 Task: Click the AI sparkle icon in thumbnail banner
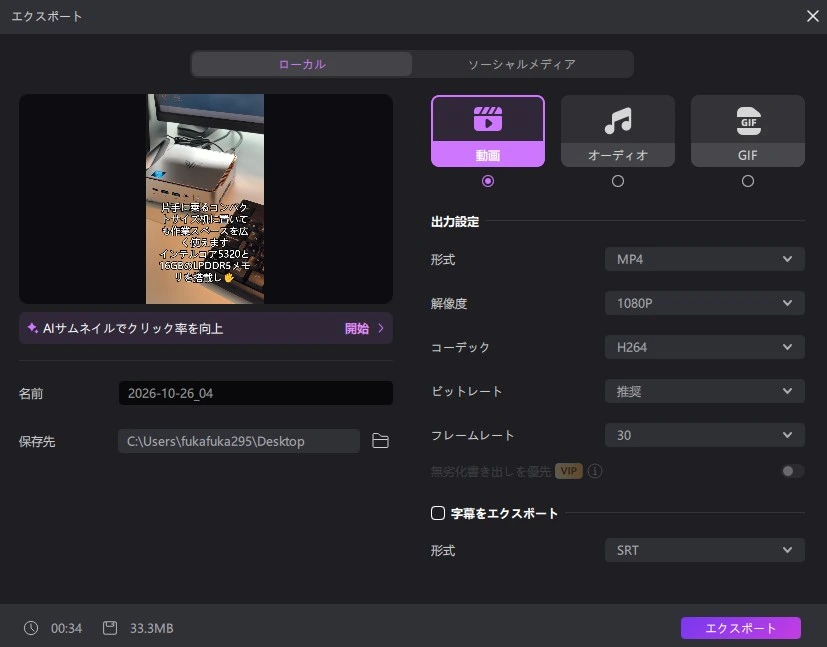[33, 328]
